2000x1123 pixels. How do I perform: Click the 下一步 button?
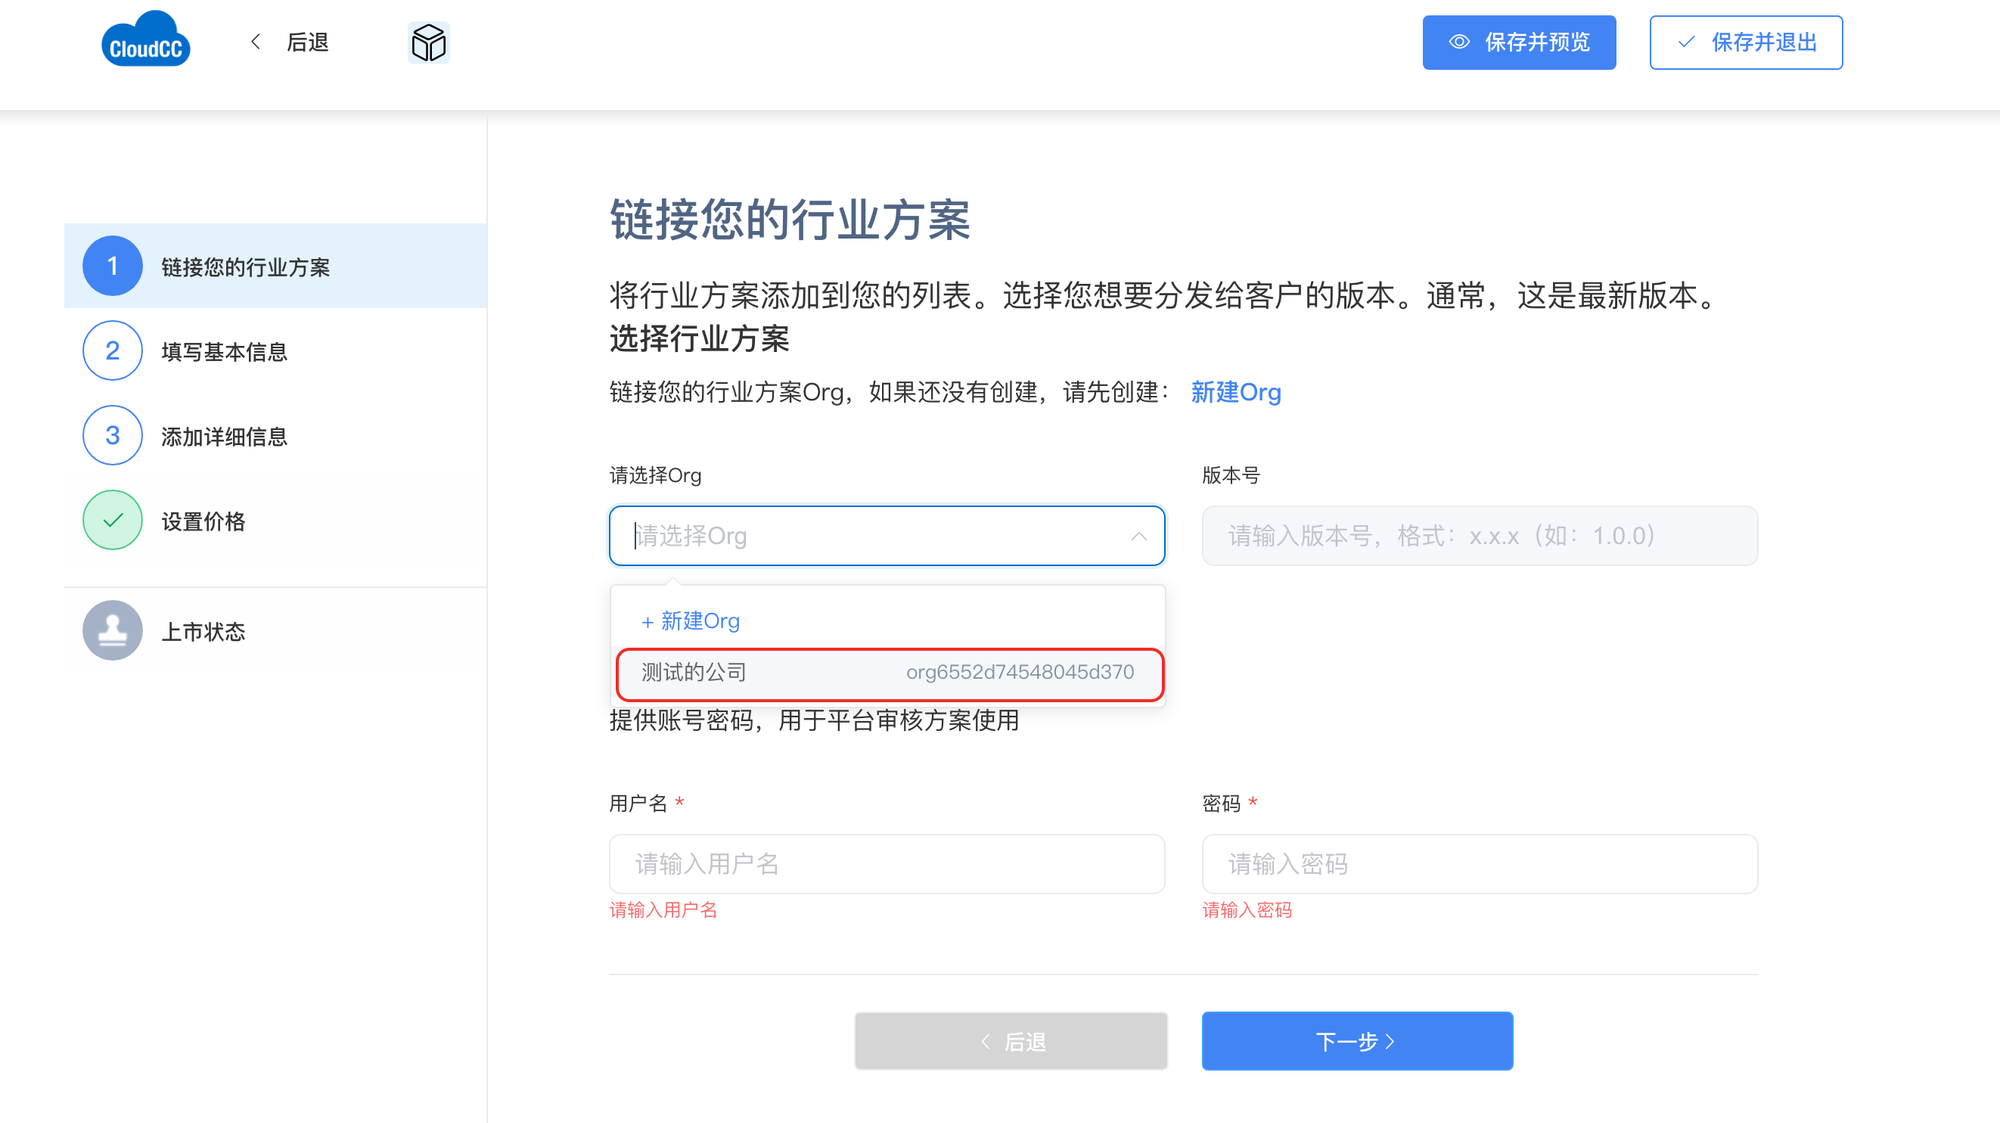[1357, 1042]
